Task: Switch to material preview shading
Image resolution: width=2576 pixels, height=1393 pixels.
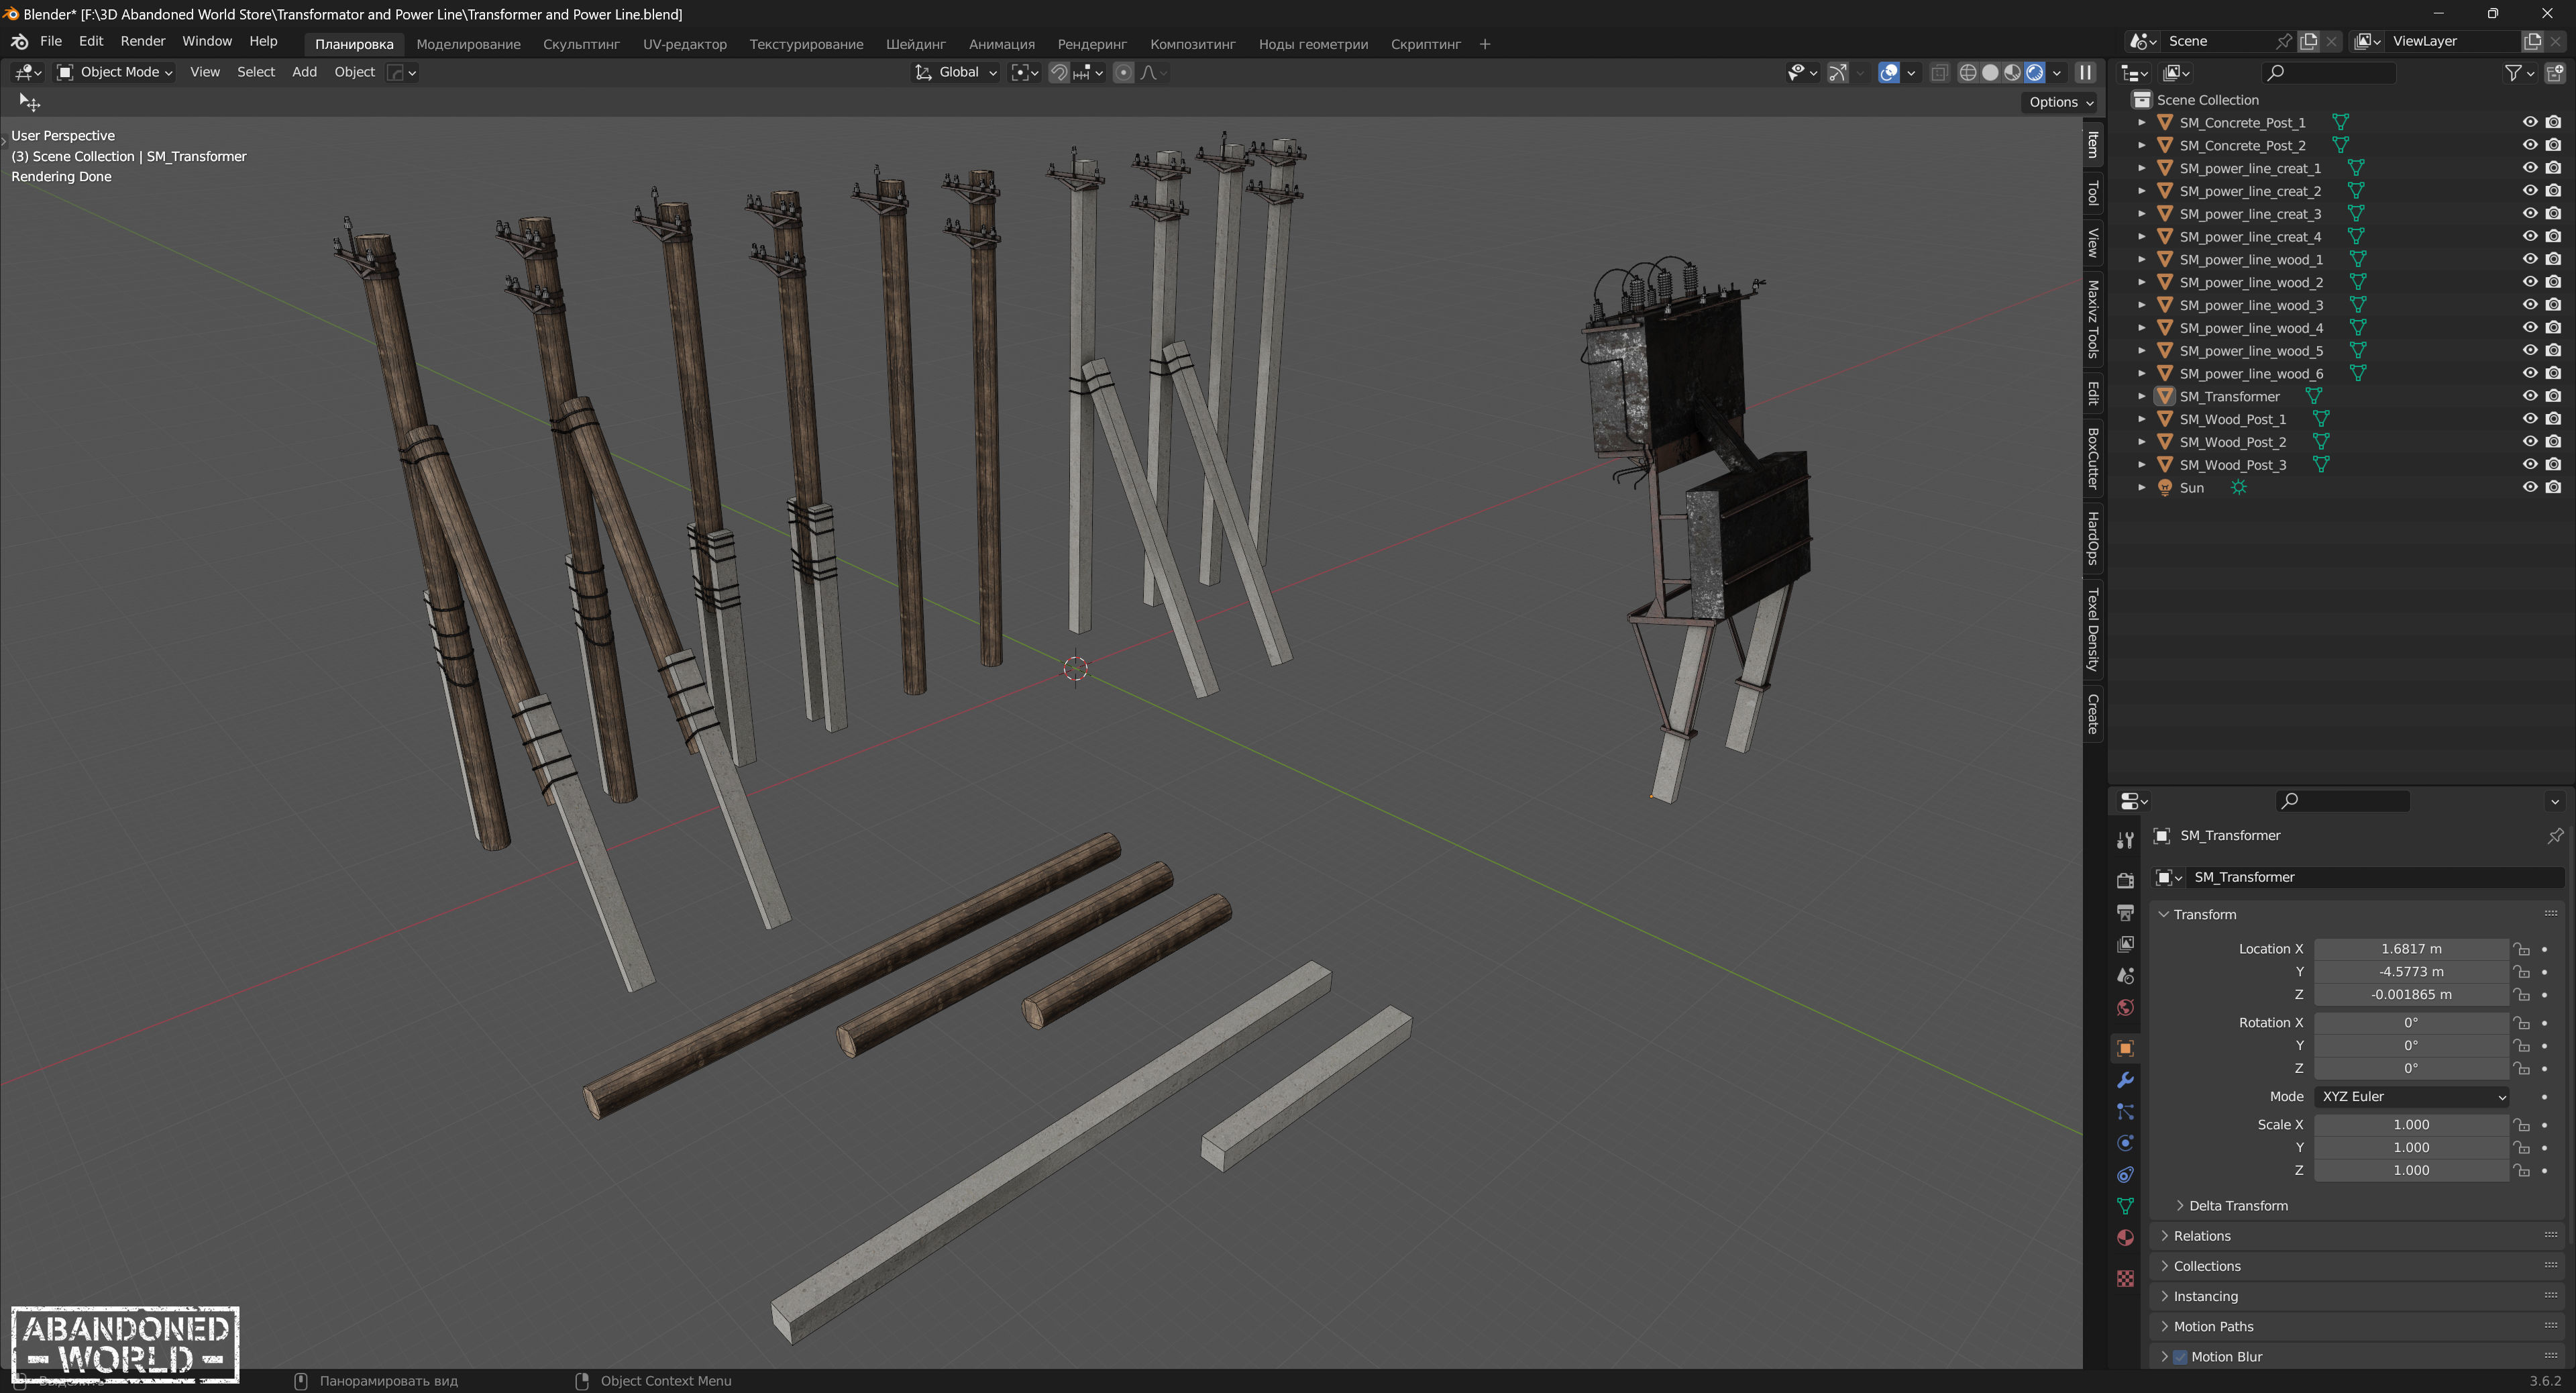Action: [2012, 72]
